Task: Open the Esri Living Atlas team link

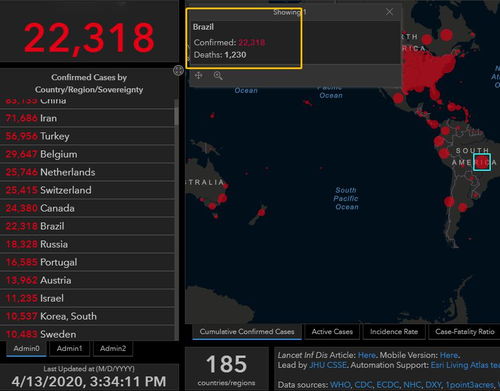Action: [465, 365]
